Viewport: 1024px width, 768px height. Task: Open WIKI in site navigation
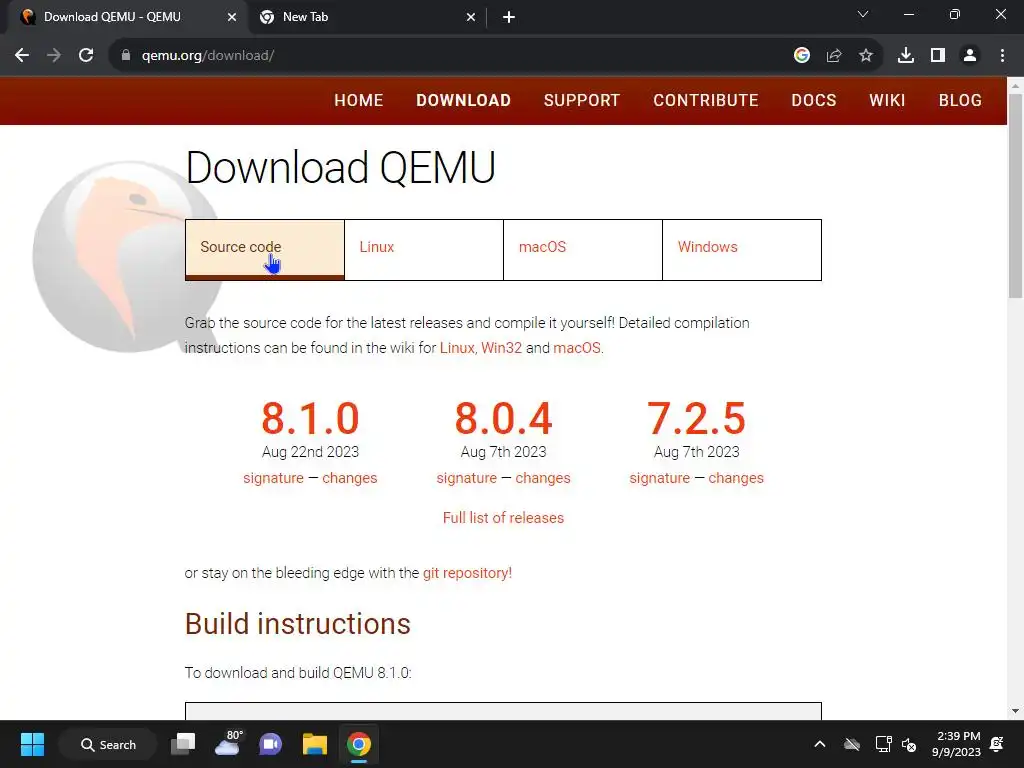[887, 100]
